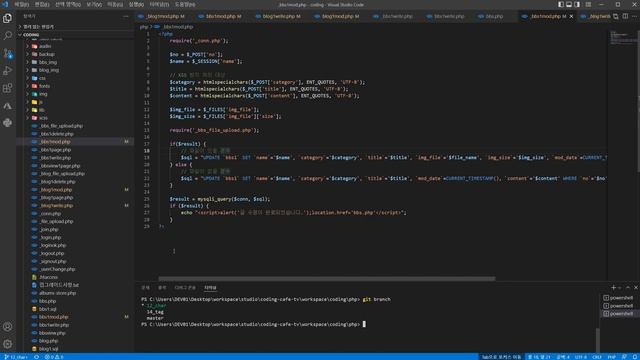
Task: Close the terminal panel
Action: pos(636,288)
